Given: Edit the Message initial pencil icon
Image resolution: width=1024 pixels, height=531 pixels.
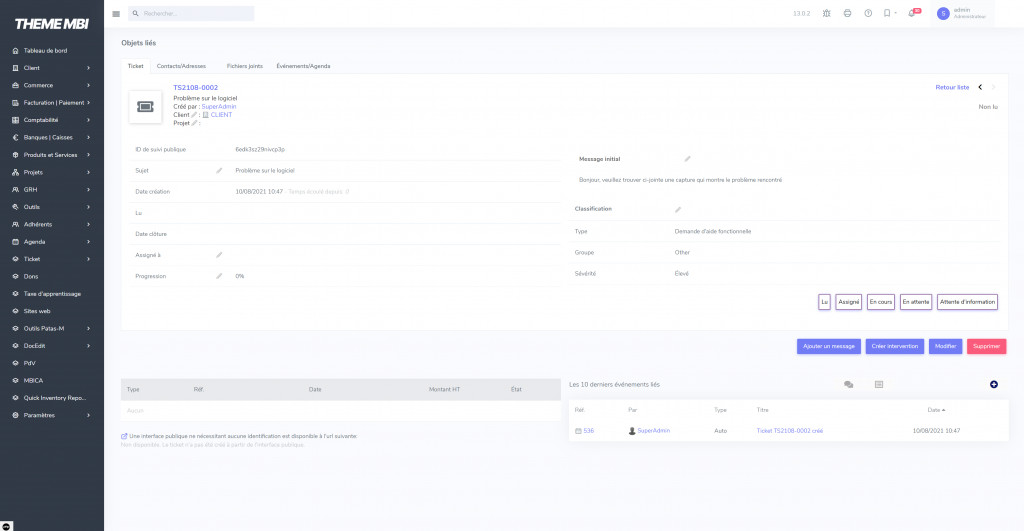Looking at the screenshot, I should (687, 159).
